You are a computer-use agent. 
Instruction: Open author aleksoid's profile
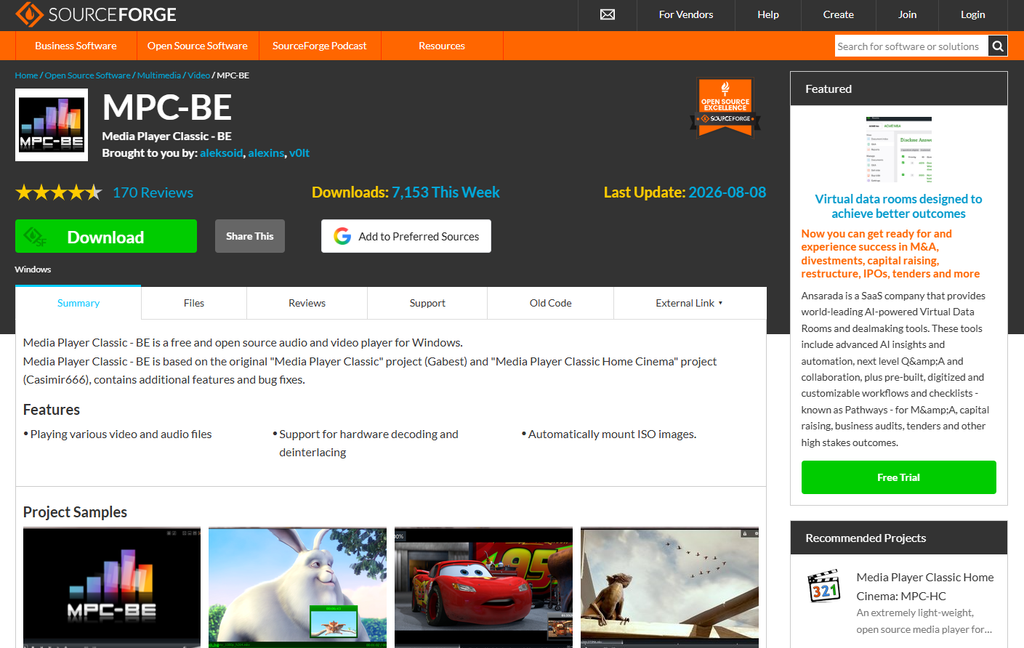pos(221,153)
